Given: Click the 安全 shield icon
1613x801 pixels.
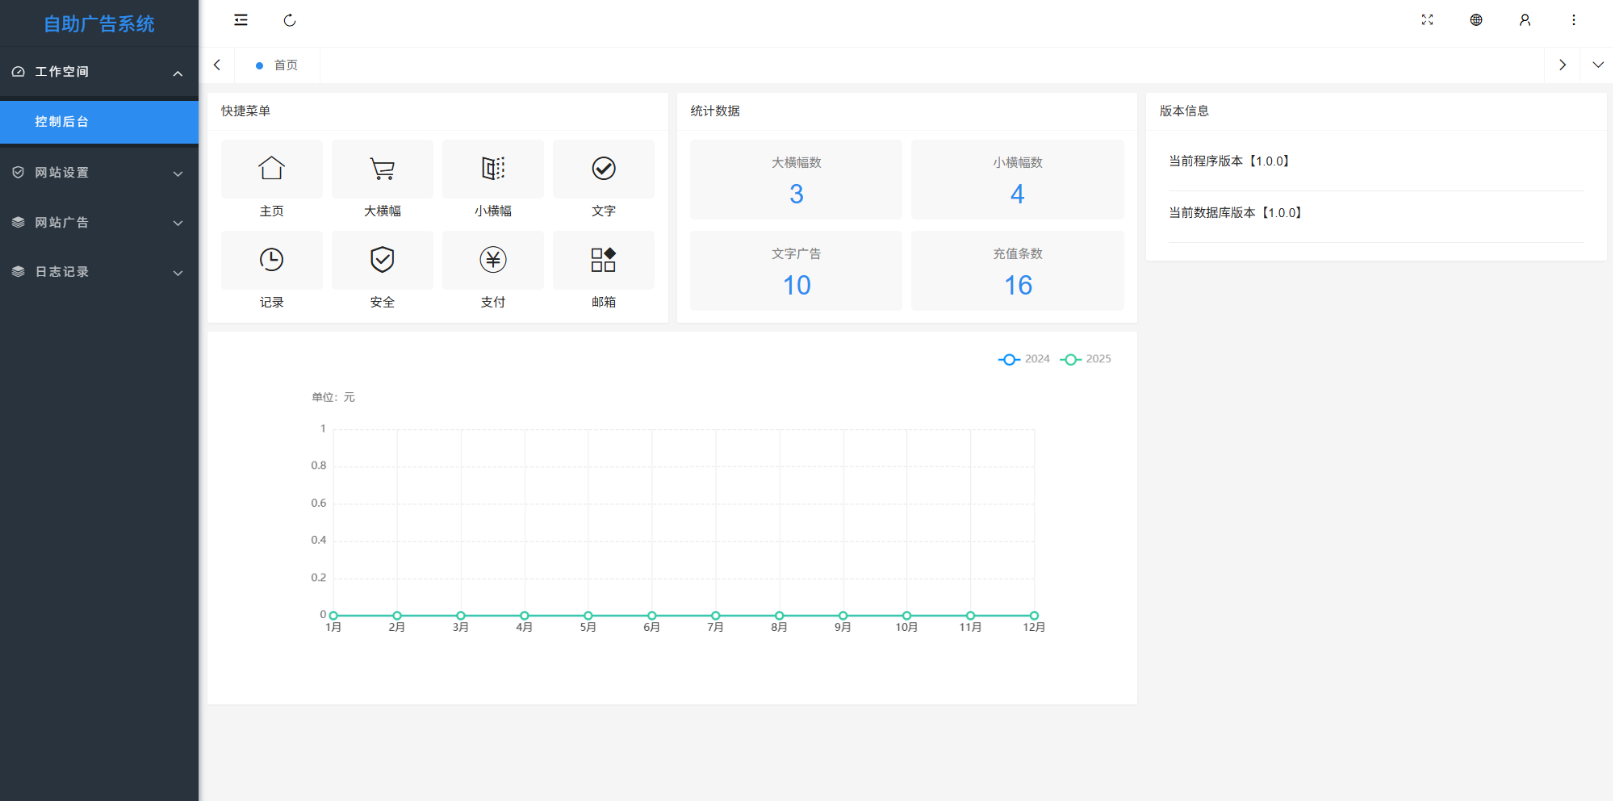Looking at the screenshot, I should (382, 260).
